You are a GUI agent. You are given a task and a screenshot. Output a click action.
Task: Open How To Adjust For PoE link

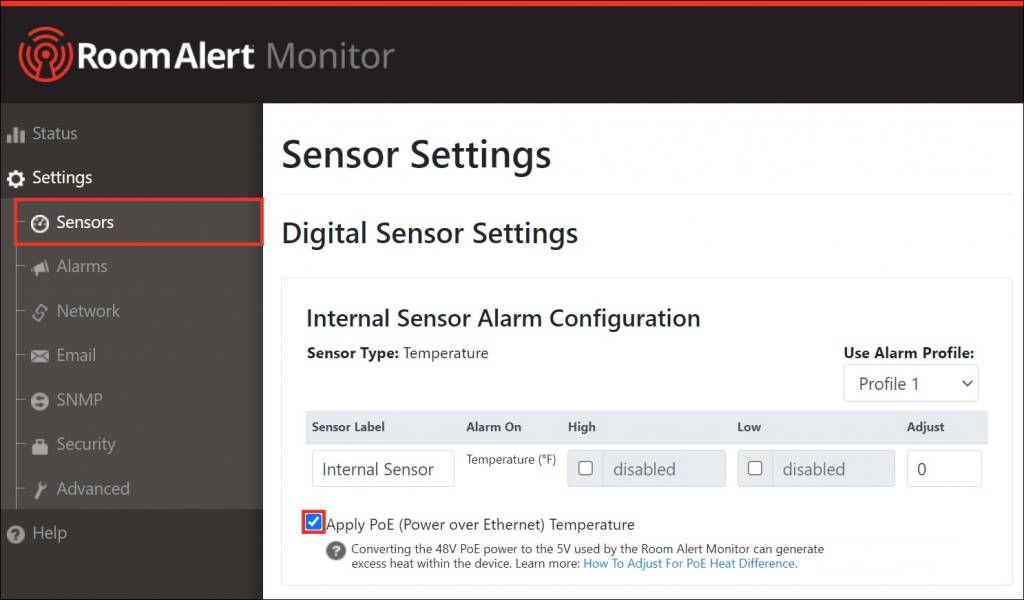688,562
